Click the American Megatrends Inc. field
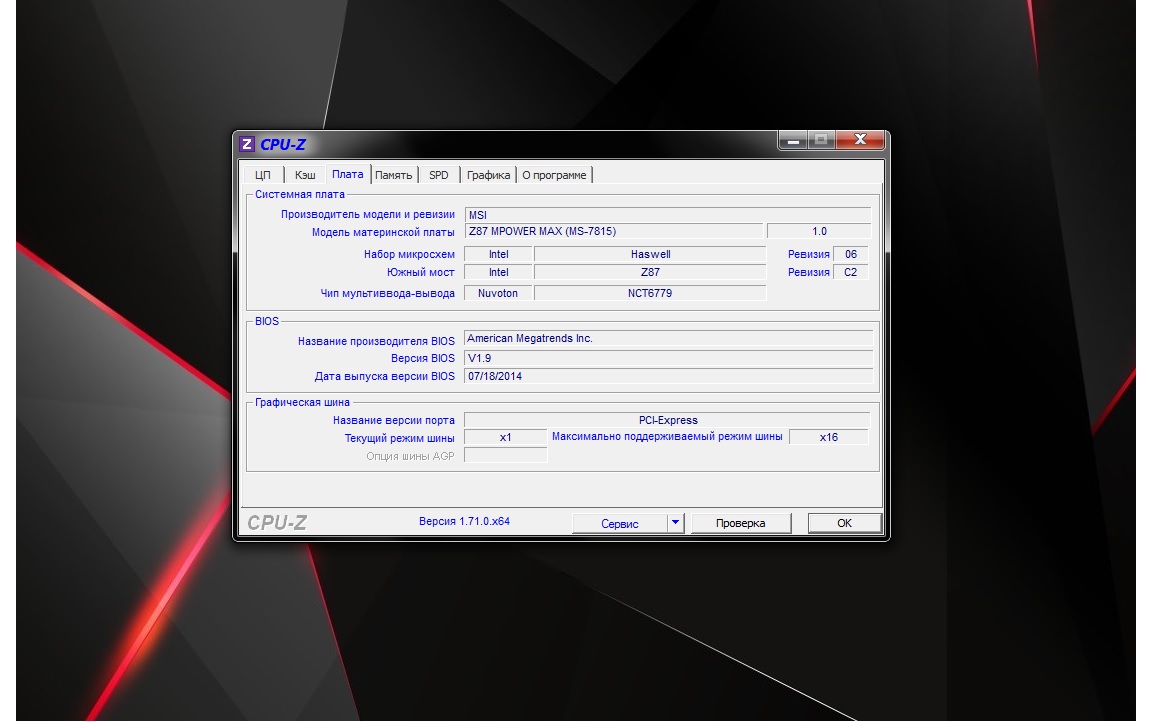 pyautogui.click(x=669, y=339)
